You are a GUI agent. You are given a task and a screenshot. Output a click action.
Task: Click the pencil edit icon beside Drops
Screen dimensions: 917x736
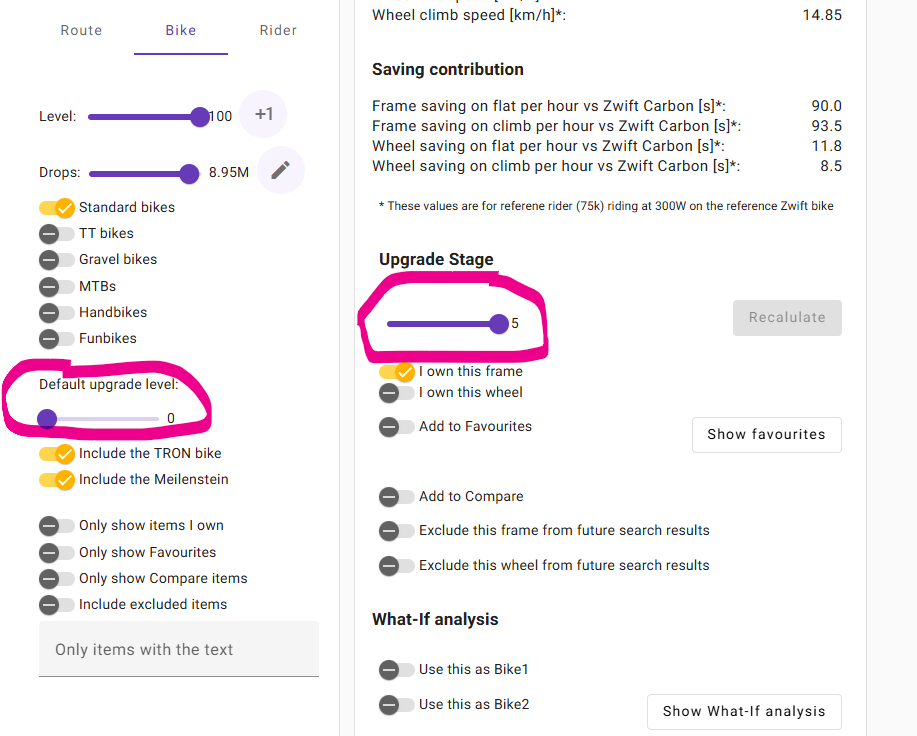click(281, 171)
